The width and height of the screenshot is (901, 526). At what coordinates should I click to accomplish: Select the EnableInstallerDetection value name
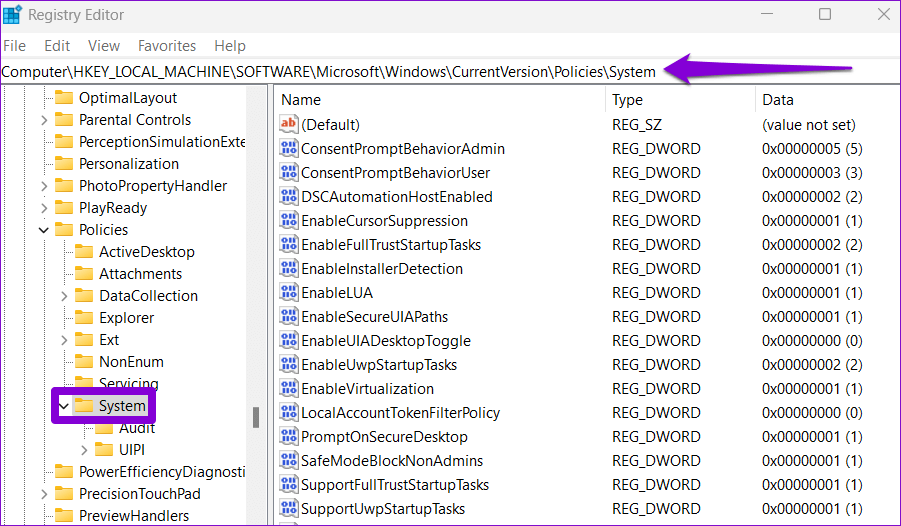point(382,268)
